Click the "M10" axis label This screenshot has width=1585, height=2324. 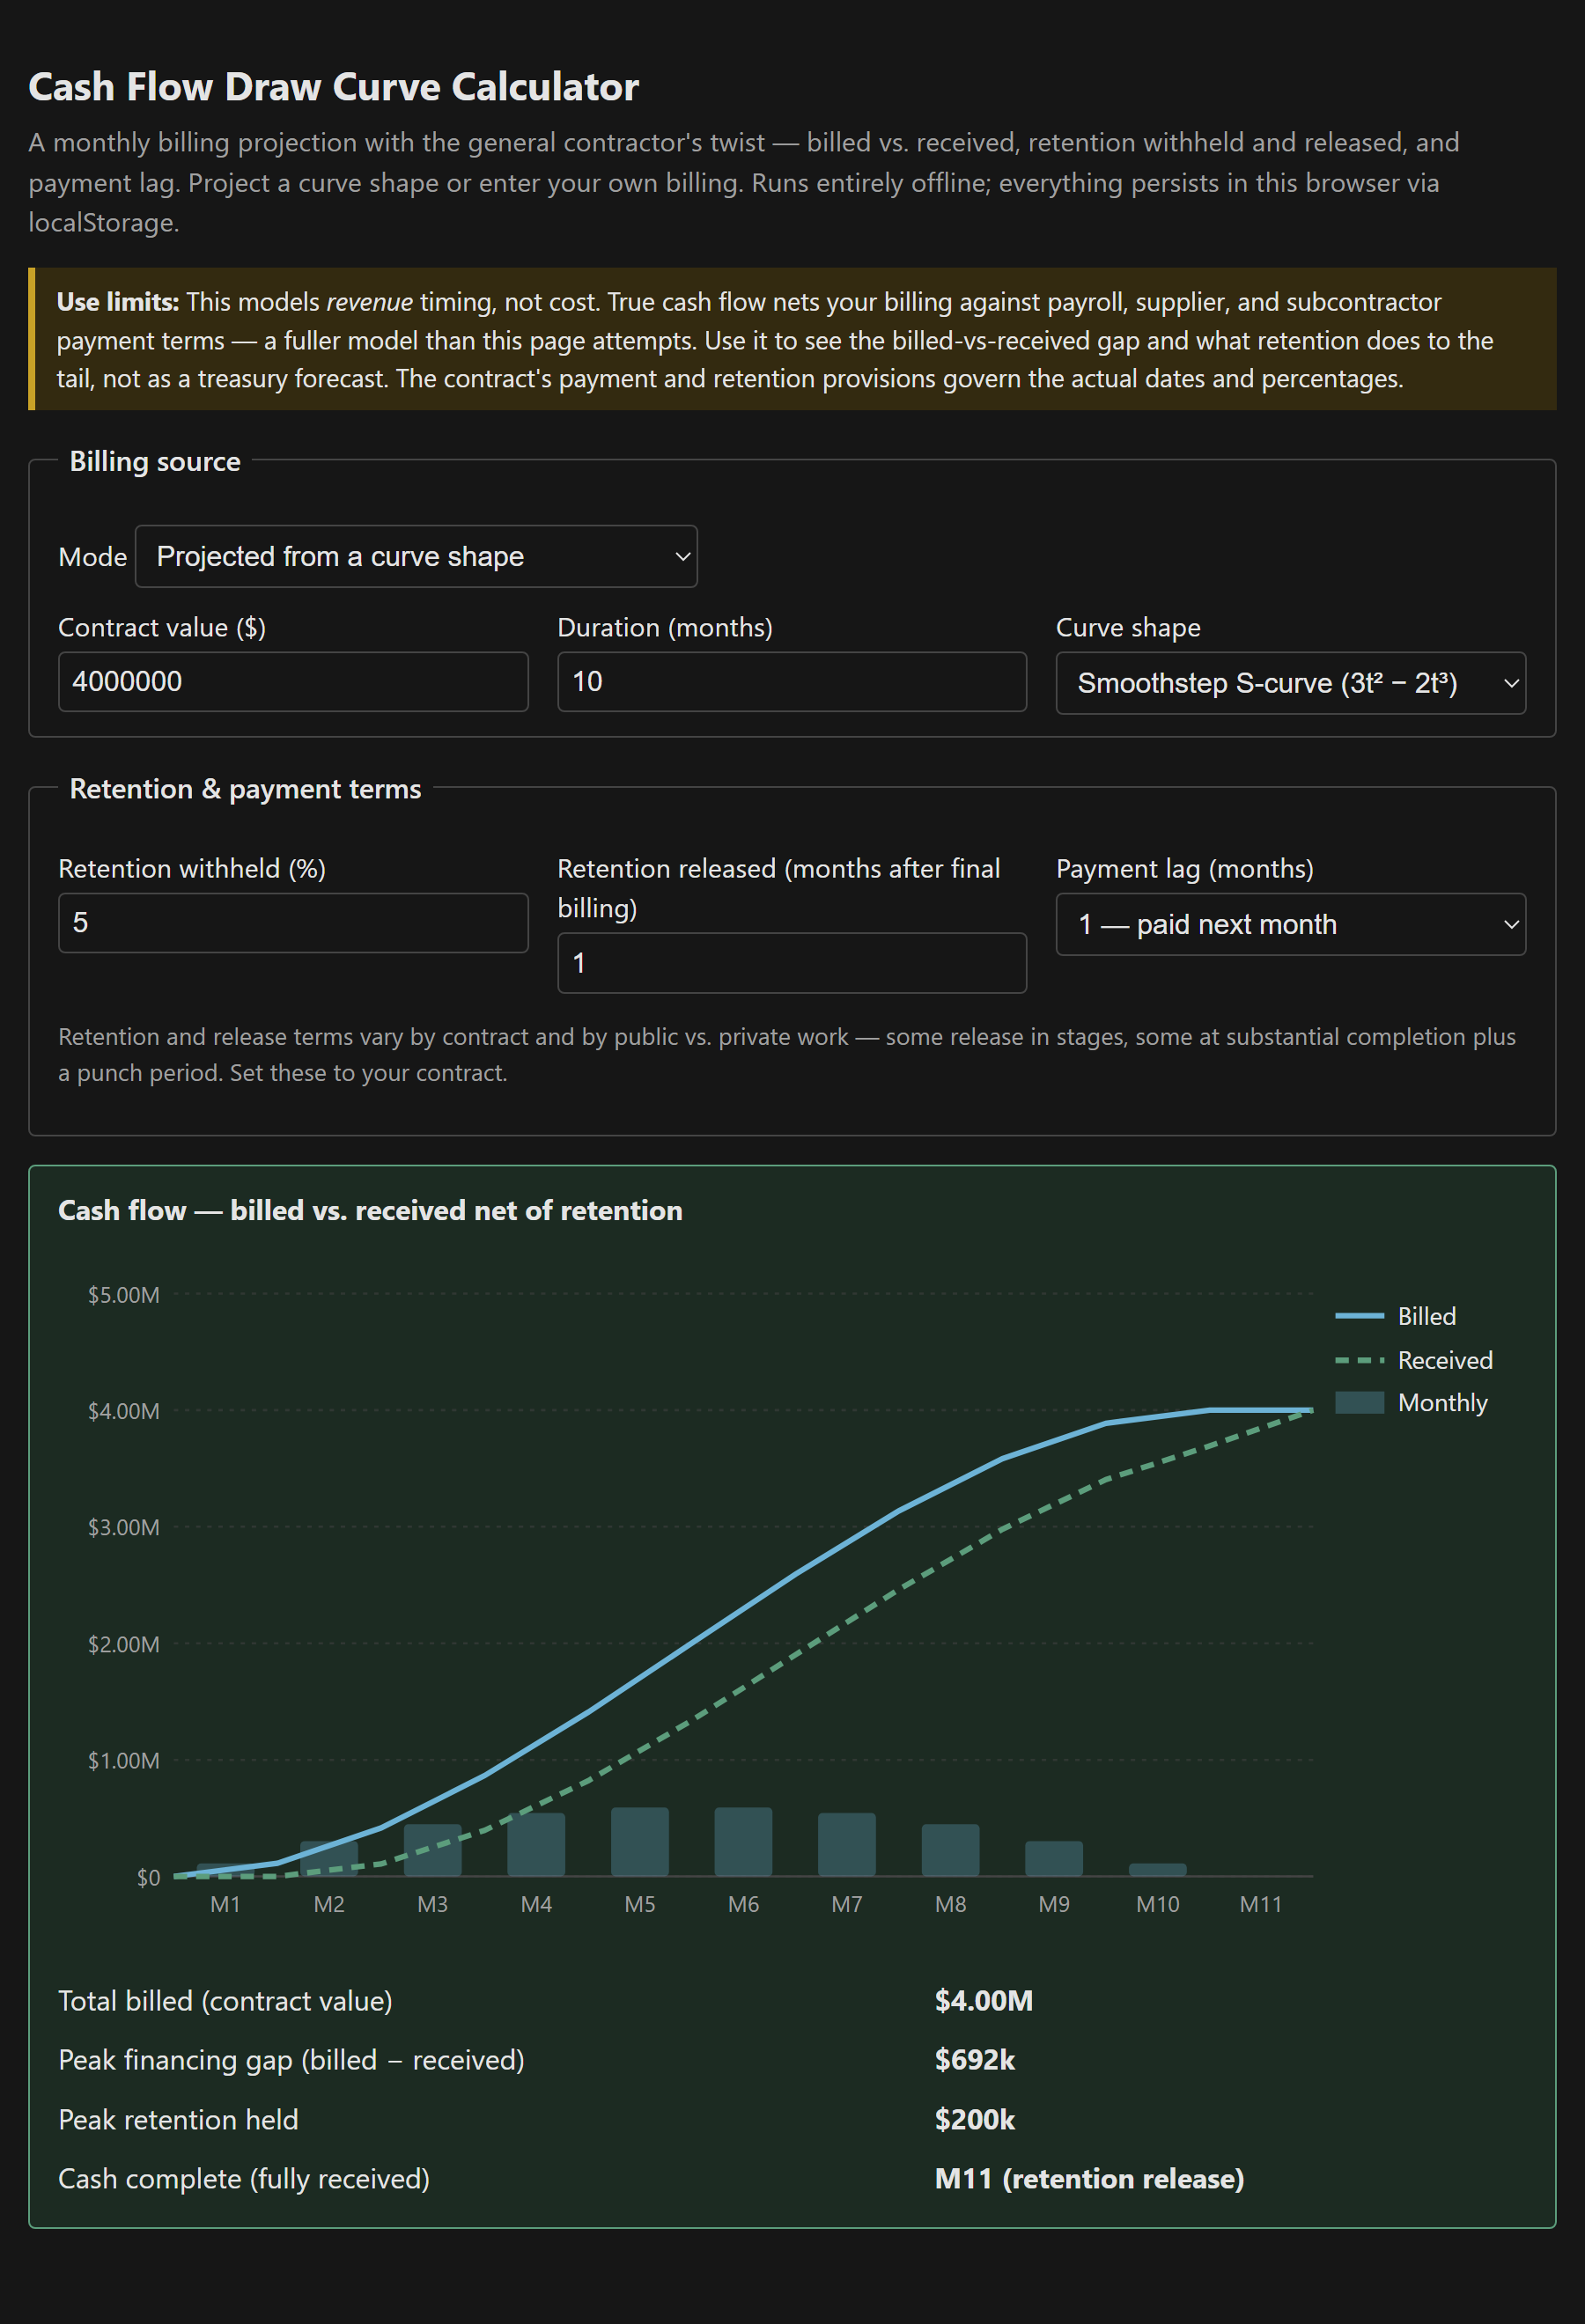pos(1158,1904)
